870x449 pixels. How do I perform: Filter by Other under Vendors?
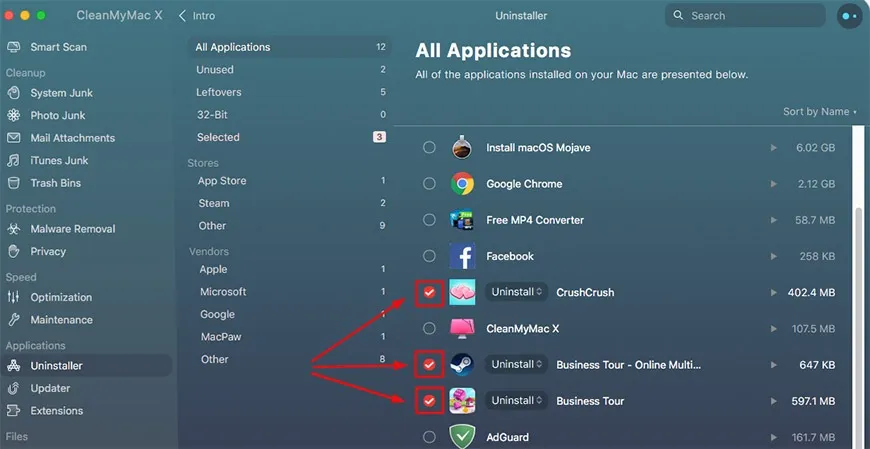tap(290, 359)
